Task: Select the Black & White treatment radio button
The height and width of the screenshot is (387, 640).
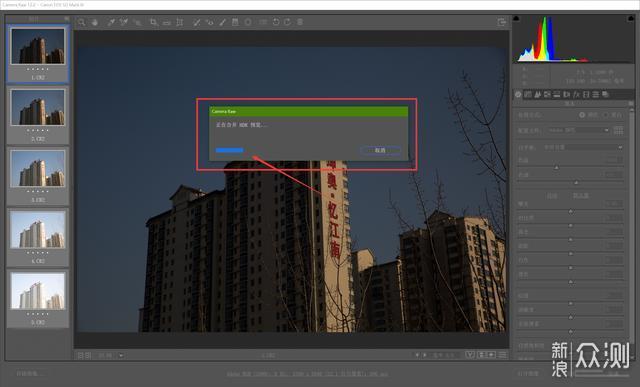Action: click(x=605, y=115)
